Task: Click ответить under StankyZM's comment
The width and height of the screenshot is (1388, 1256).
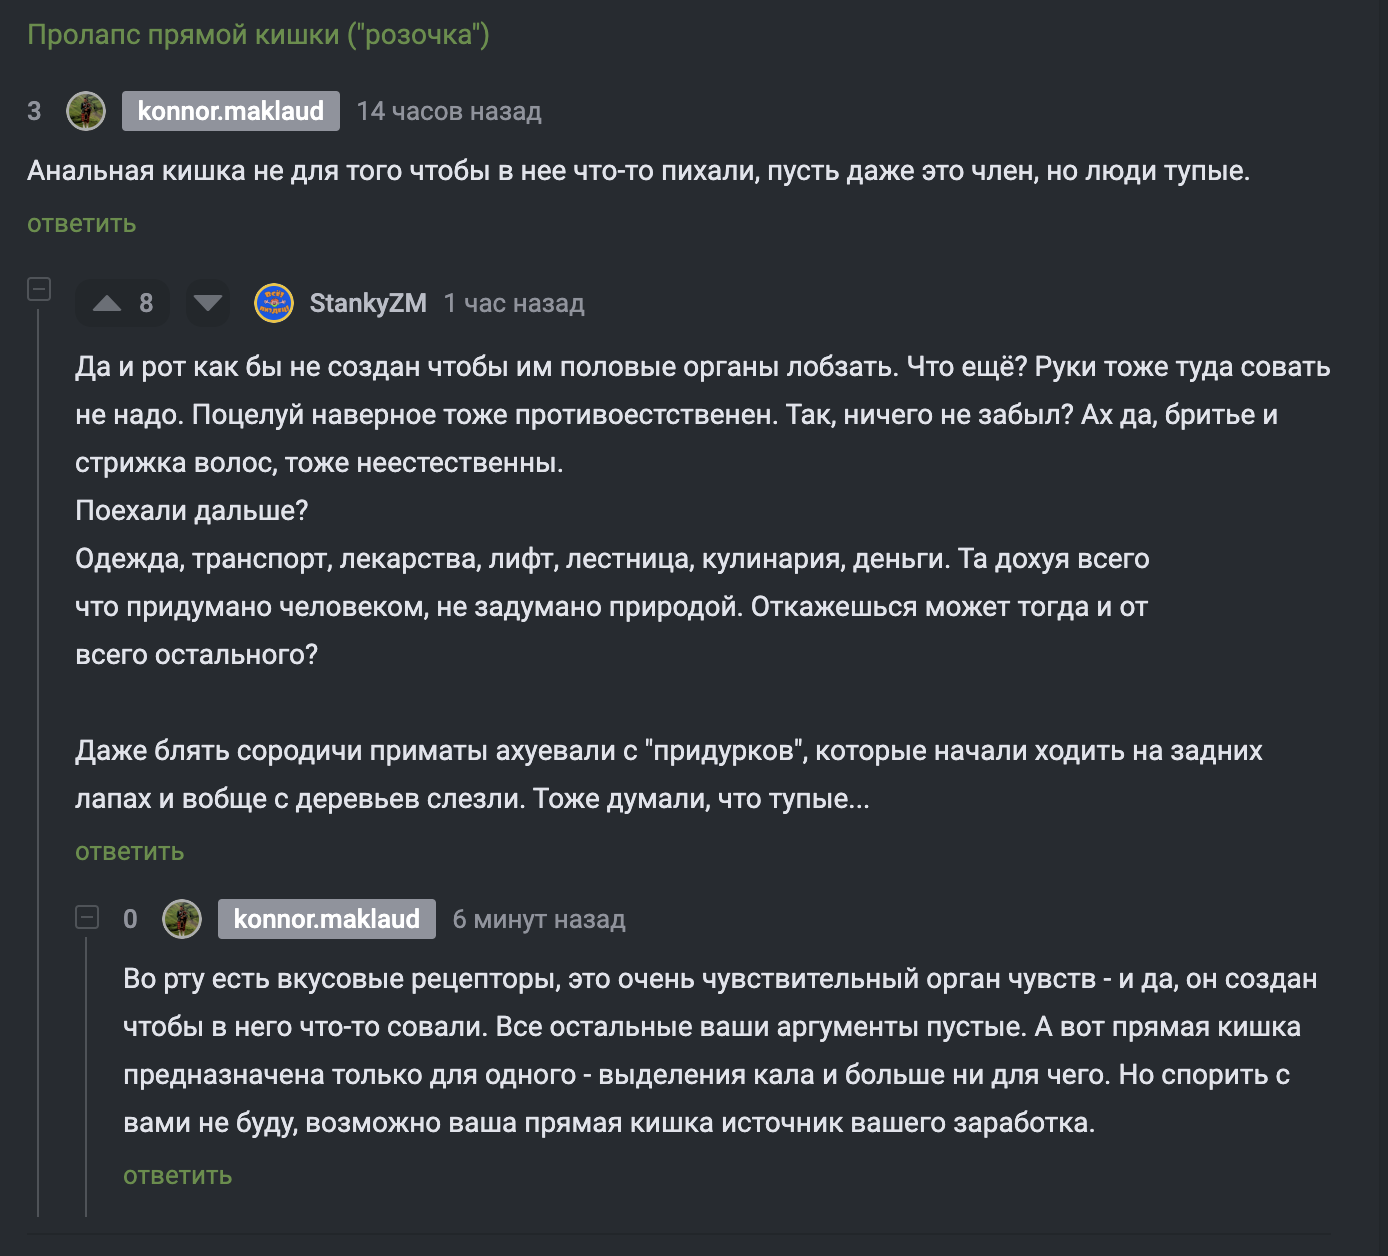Action: coord(129,851)
